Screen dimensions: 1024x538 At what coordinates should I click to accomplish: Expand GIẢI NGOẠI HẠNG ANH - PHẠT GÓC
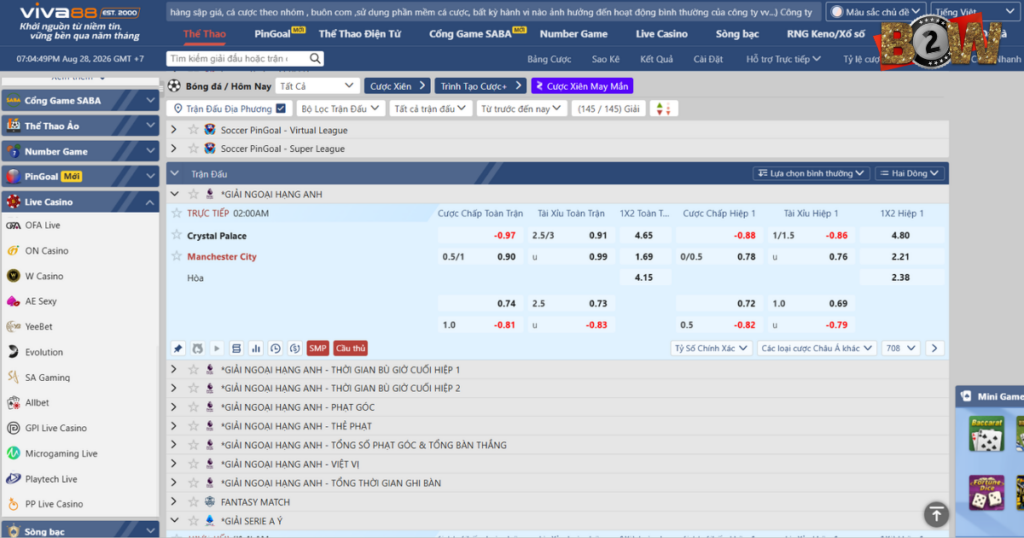tap(174, 407)
